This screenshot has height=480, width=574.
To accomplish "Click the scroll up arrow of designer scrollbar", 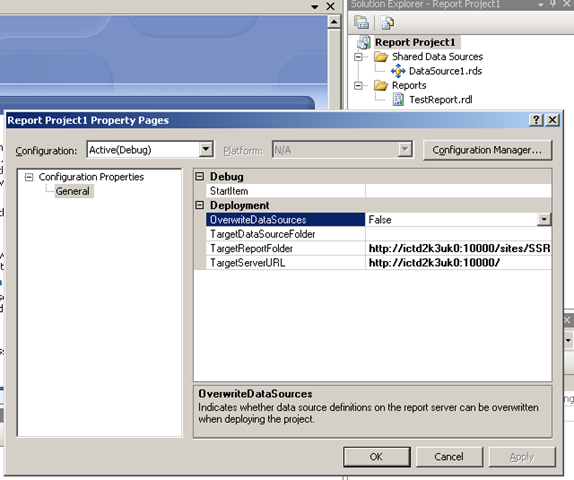I will (x=334, y=22).
